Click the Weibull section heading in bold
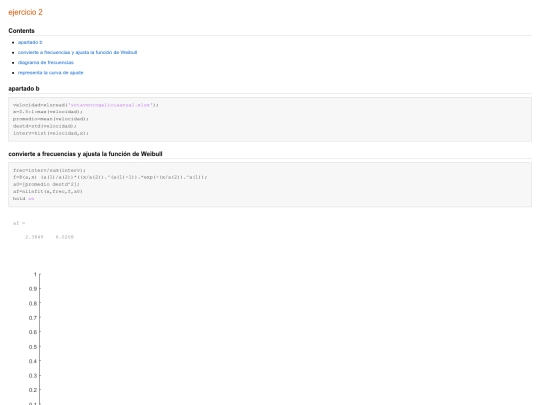Image resolution: width=540 pixels, height=405 pixels. pos(85,154)
